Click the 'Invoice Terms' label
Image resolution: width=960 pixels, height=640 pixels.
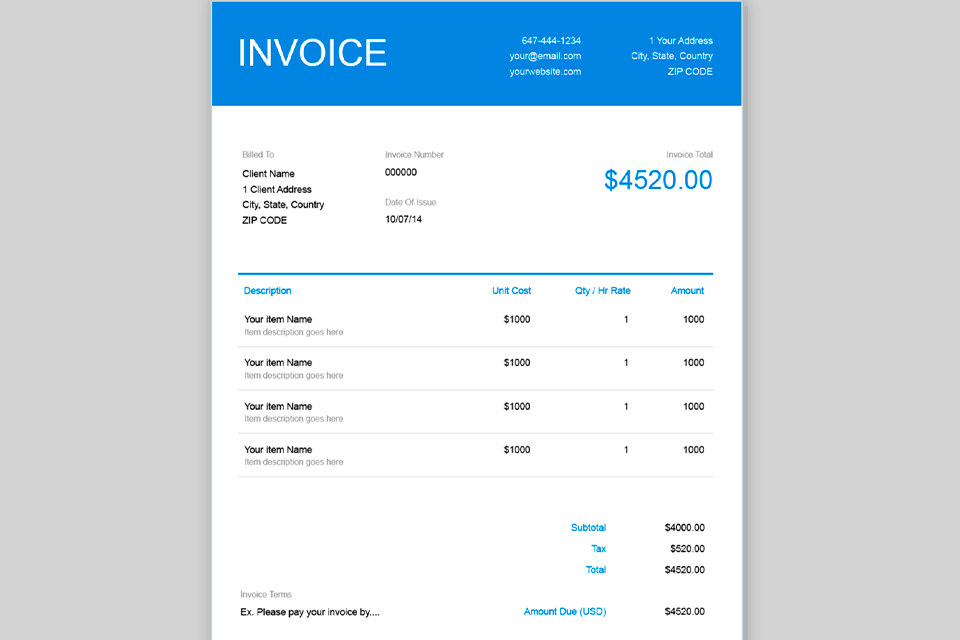[266, 594]
